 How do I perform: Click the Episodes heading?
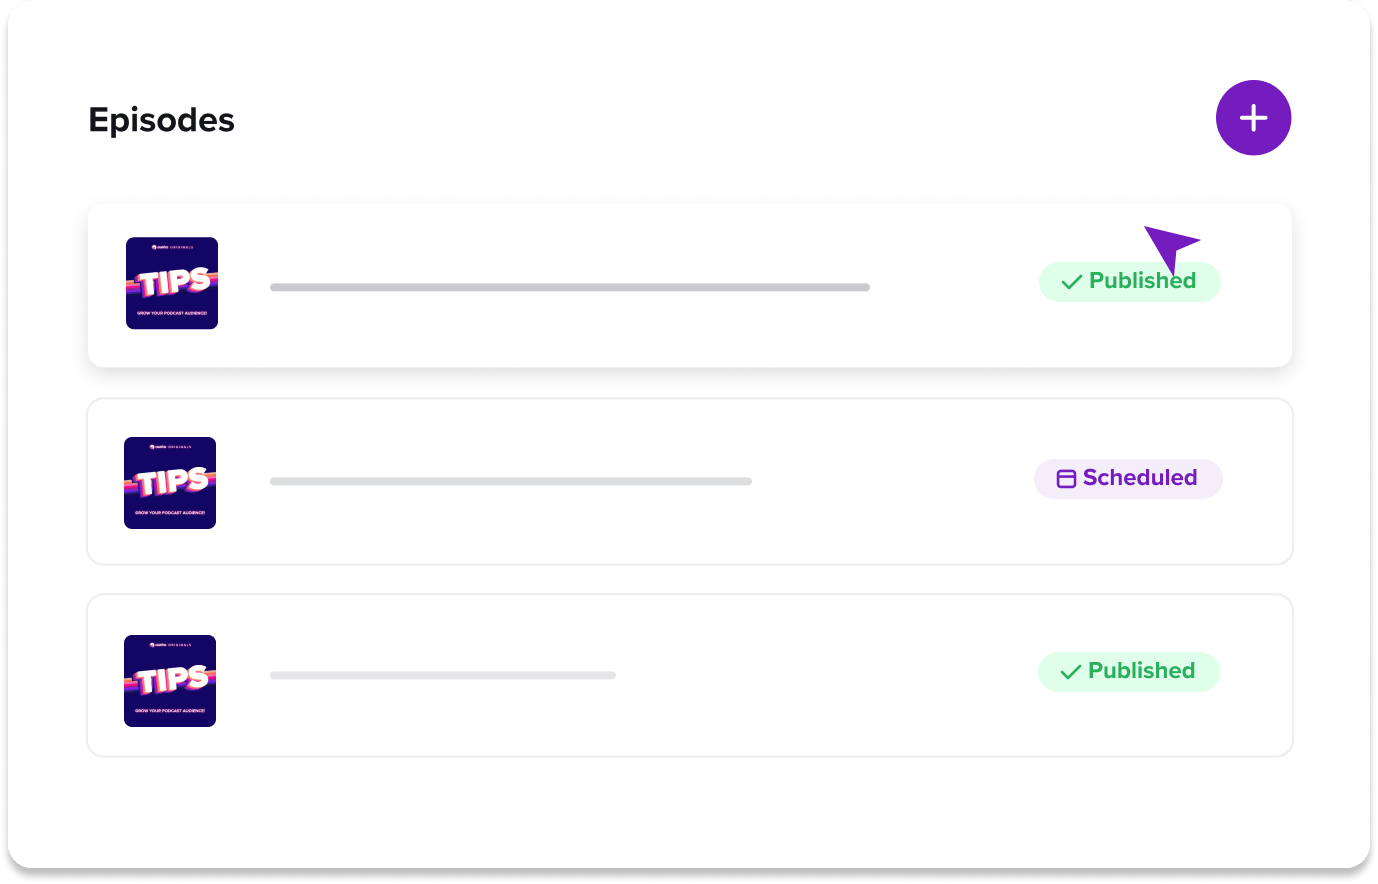(x=161, y=120)
